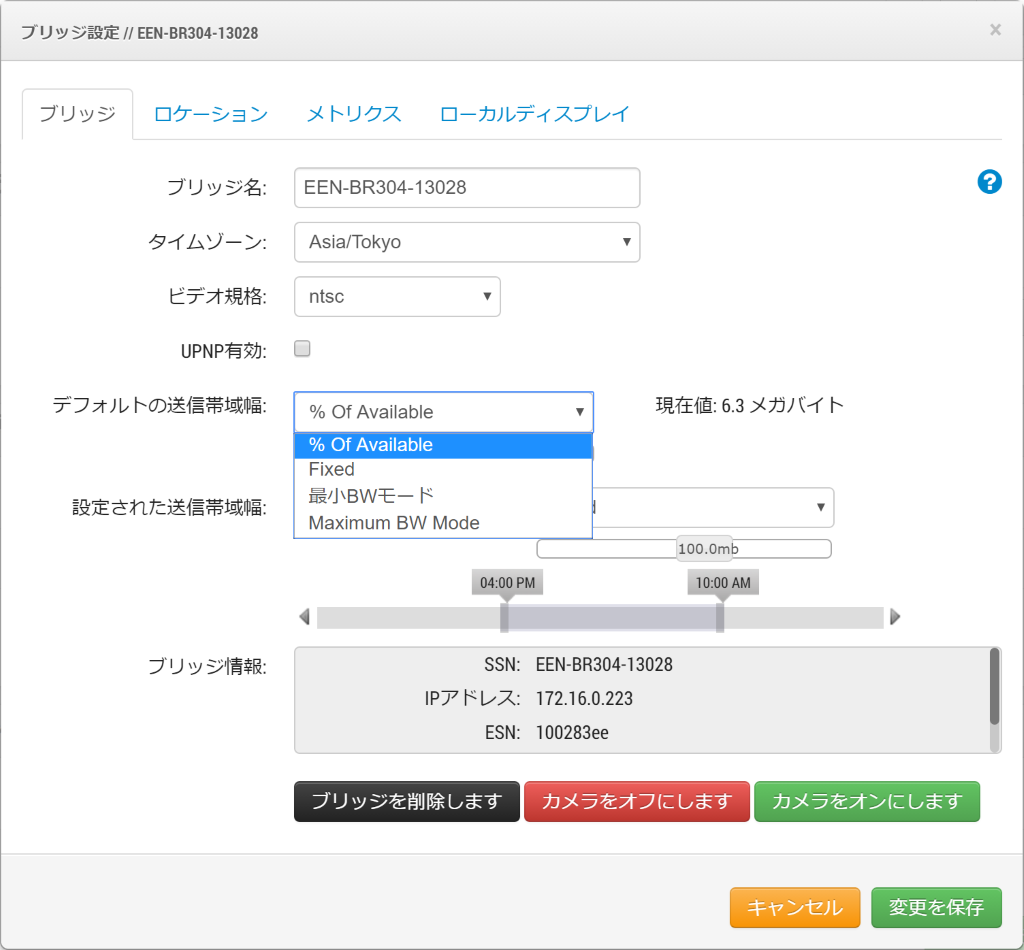Enable the UPNP有効 checkbox
This screenshot has height=950, width=1024.
tap(302, 349)
